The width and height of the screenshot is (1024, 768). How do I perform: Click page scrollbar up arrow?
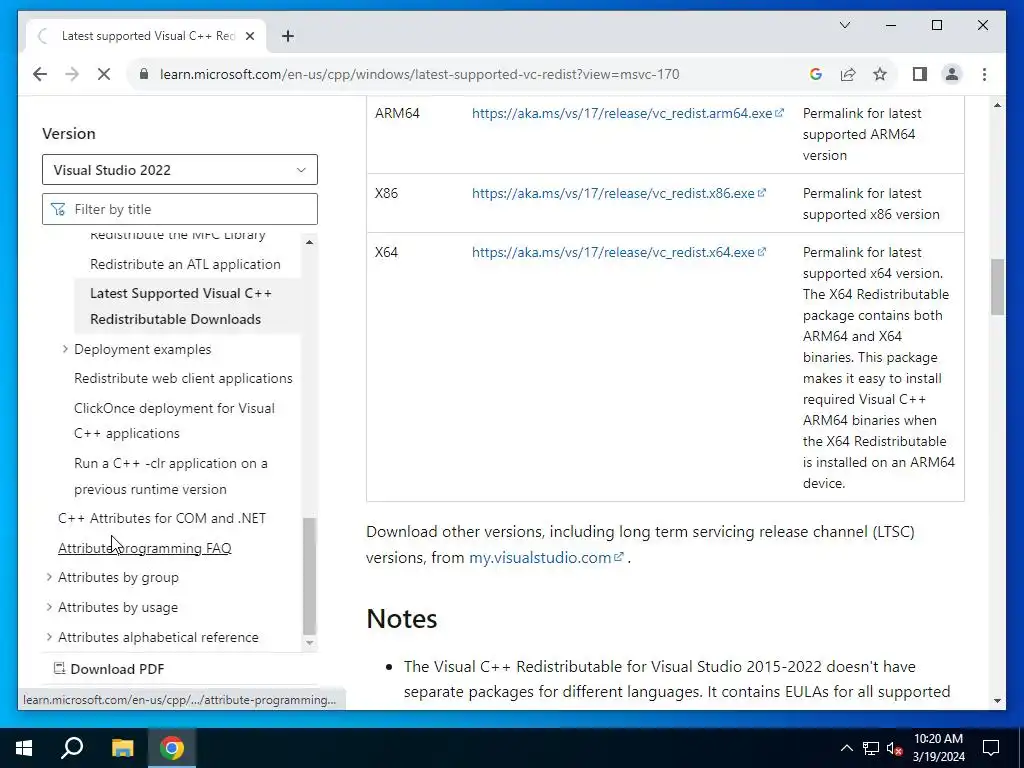pos(997,105)
